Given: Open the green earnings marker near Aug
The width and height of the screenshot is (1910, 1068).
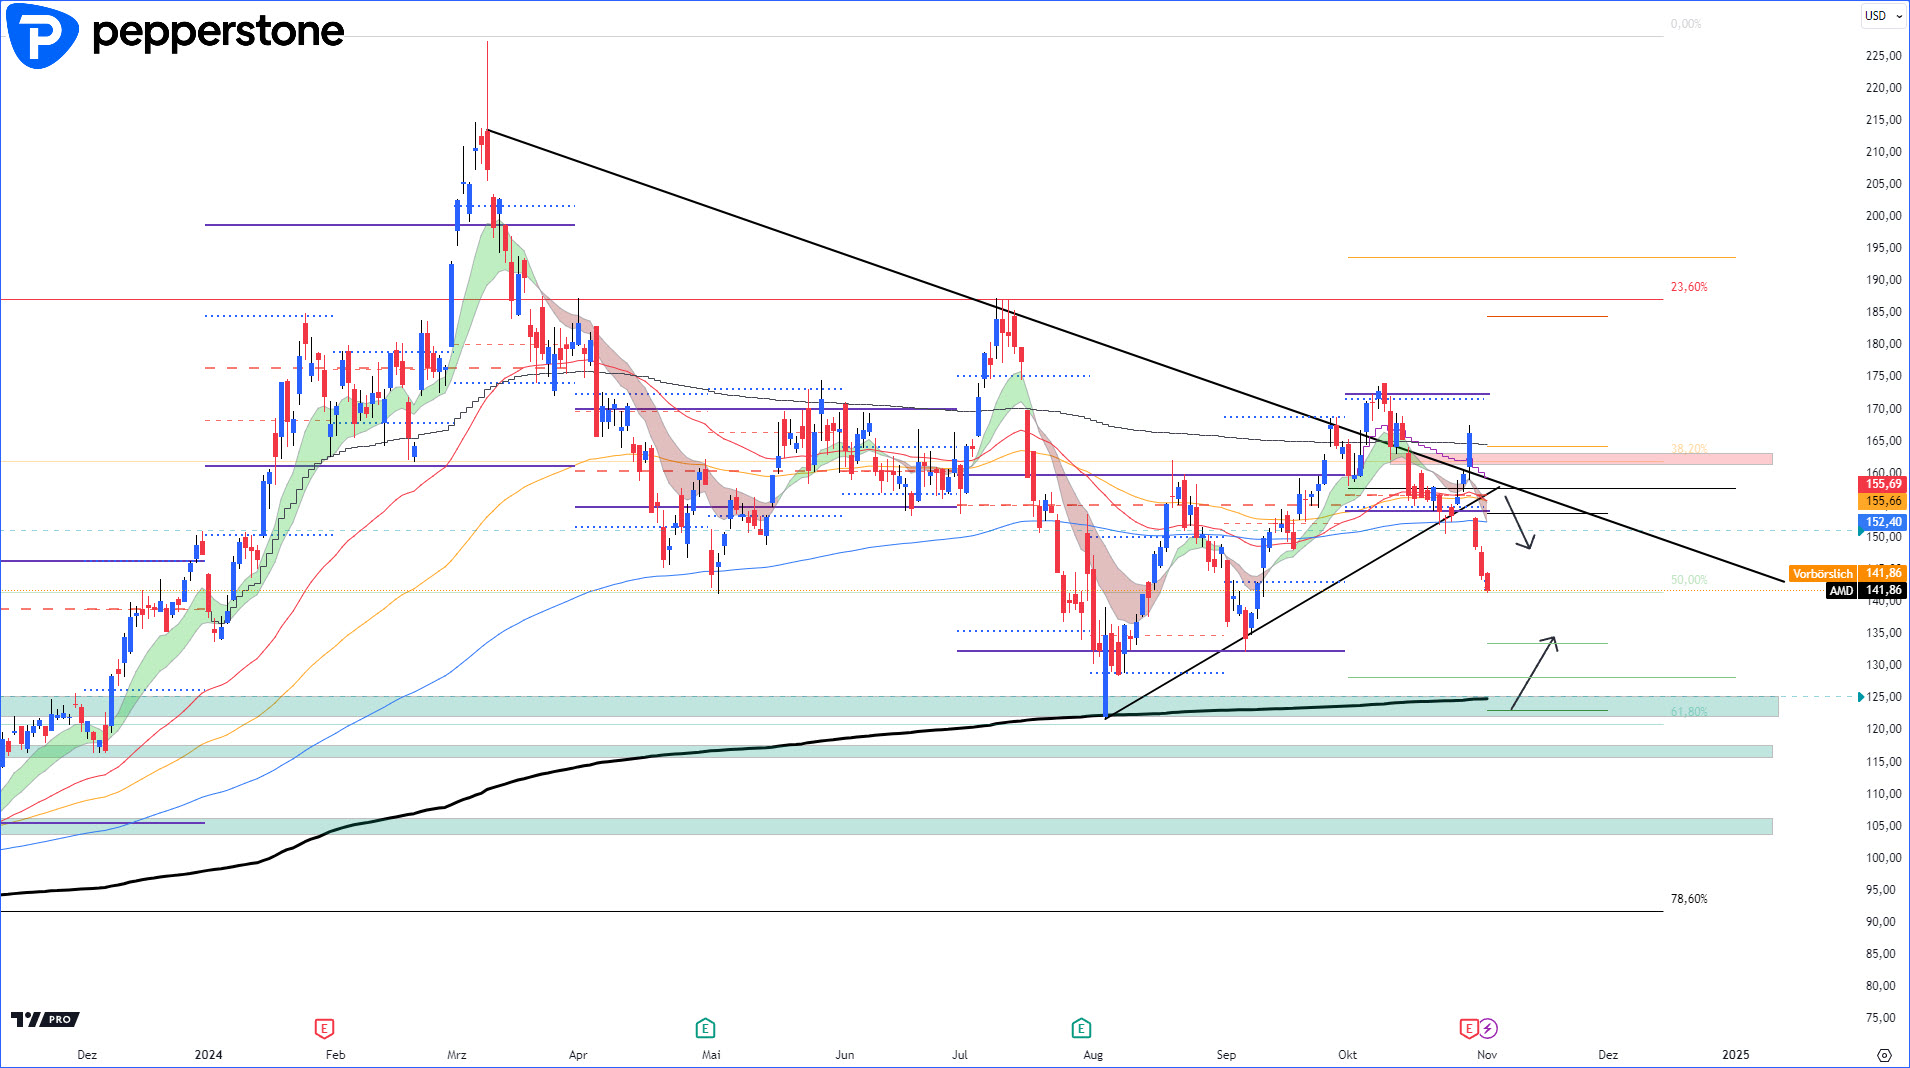Looking at the screenshot, I should point(1081,1028).
